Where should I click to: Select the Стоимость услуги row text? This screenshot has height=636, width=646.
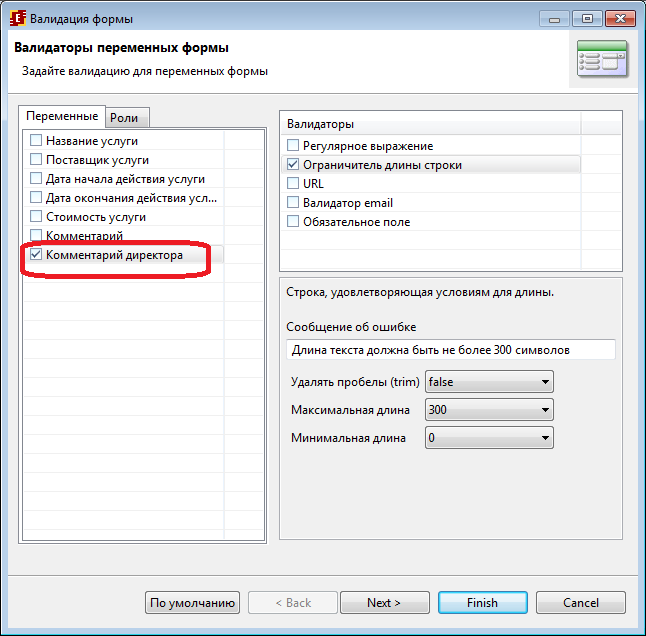click(x=96, y=217)
